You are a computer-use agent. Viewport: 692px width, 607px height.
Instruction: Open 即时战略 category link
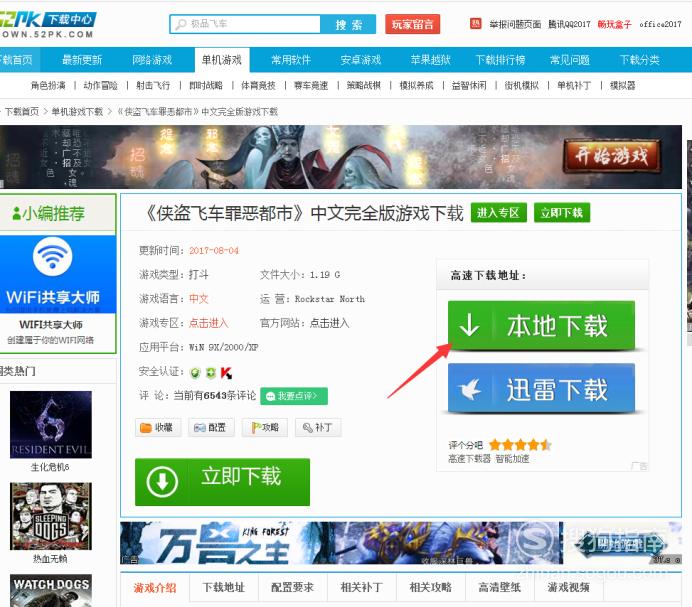pos(206,86)
